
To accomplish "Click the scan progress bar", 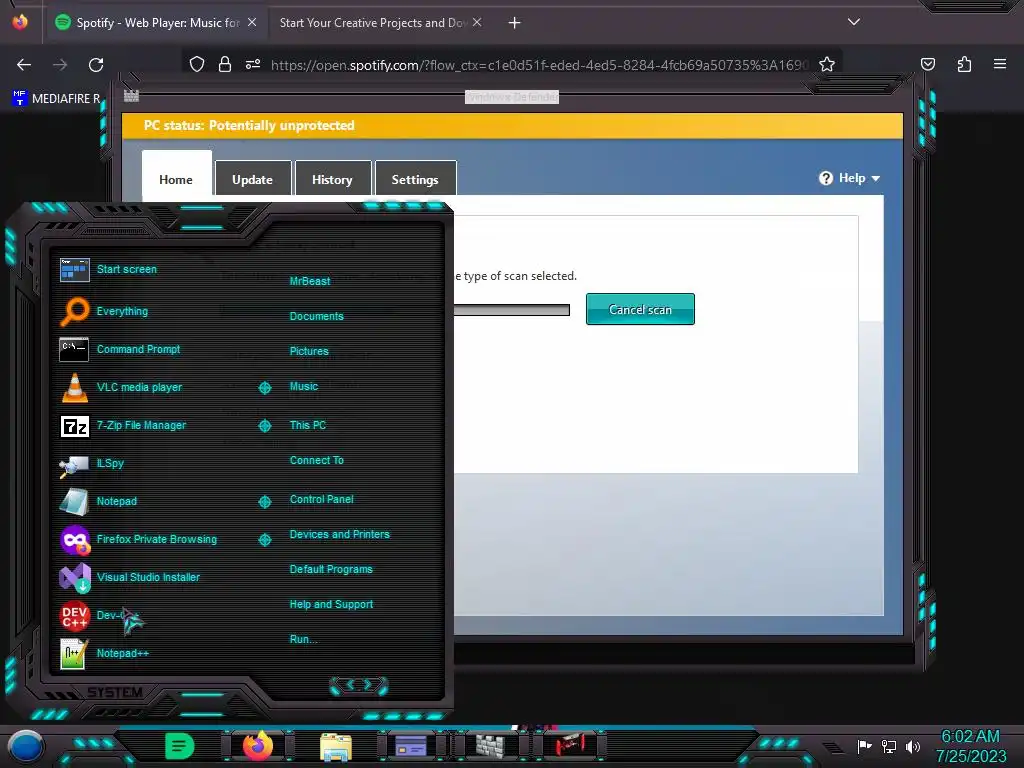I will pos(511,310).
